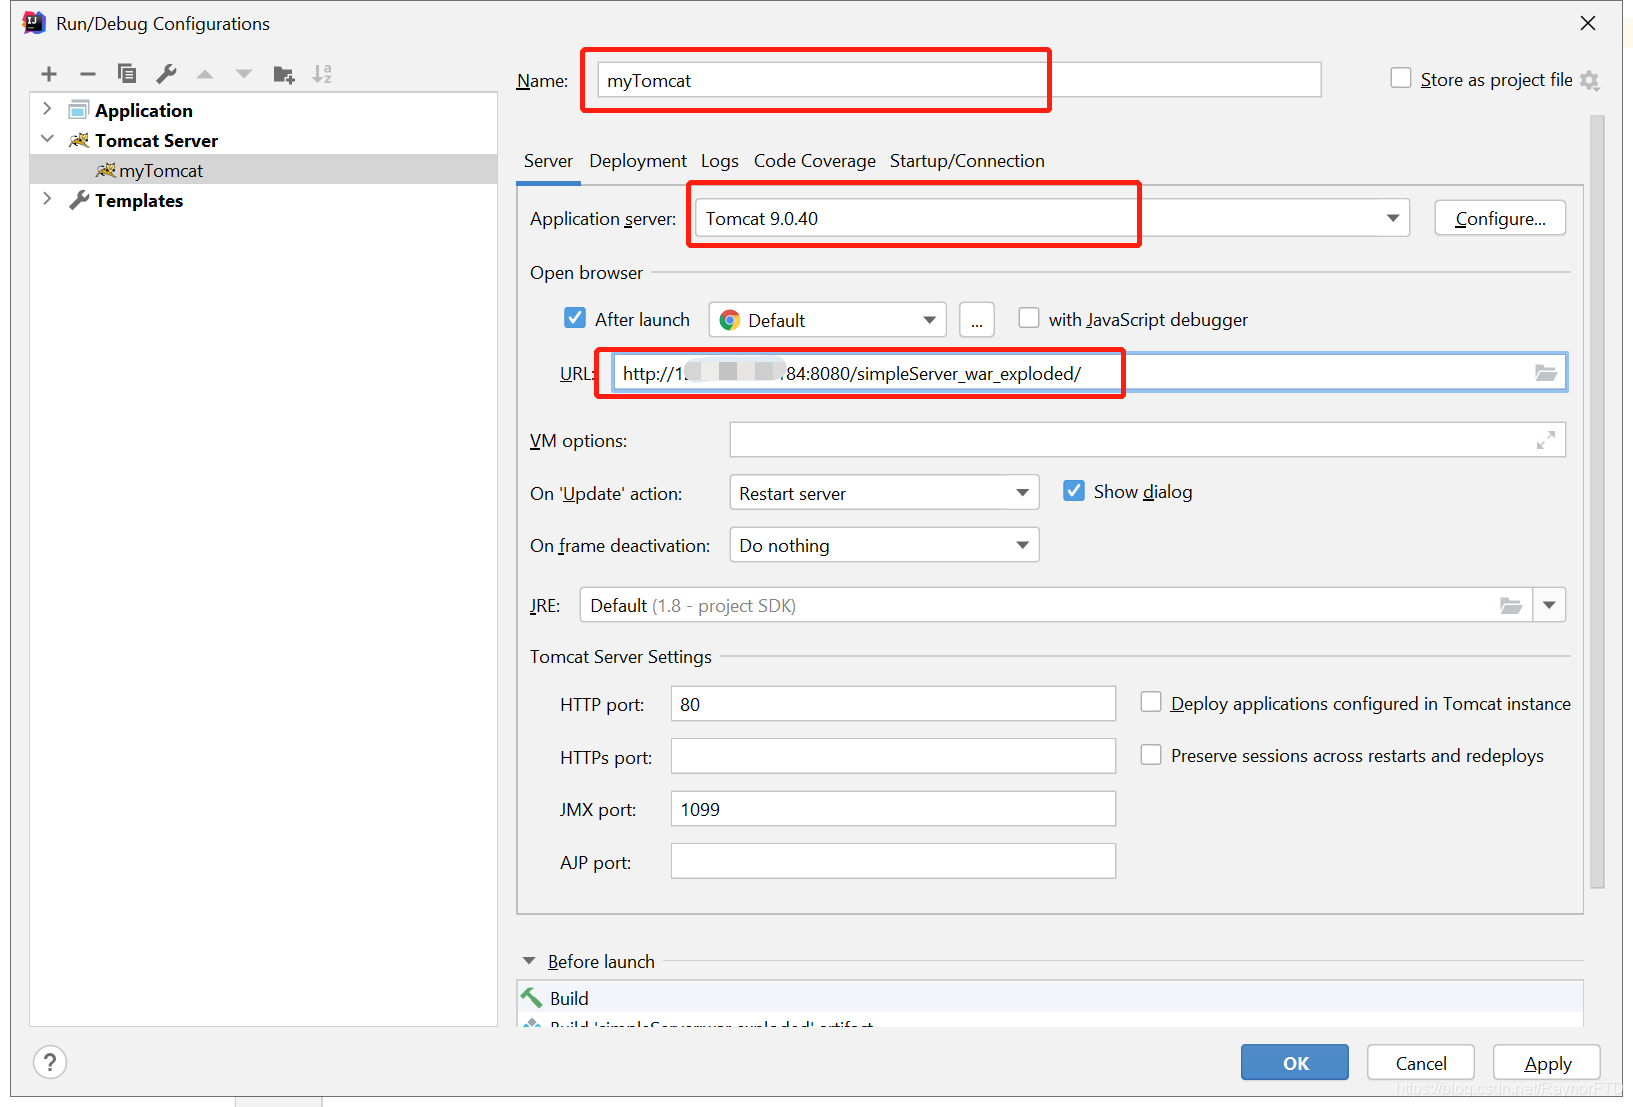This screenshot has width=1633, height=1107.
Task: Open help with the question mark icon
Action: [x=50, y=1062]
